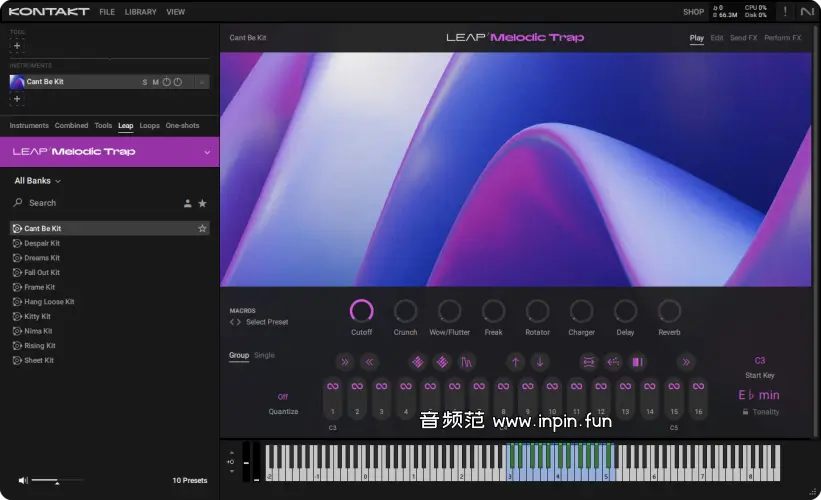This screenshot has height=500, width=821.
Task: Click the pitch down arrow icon
Action: [x=540, y=362]
